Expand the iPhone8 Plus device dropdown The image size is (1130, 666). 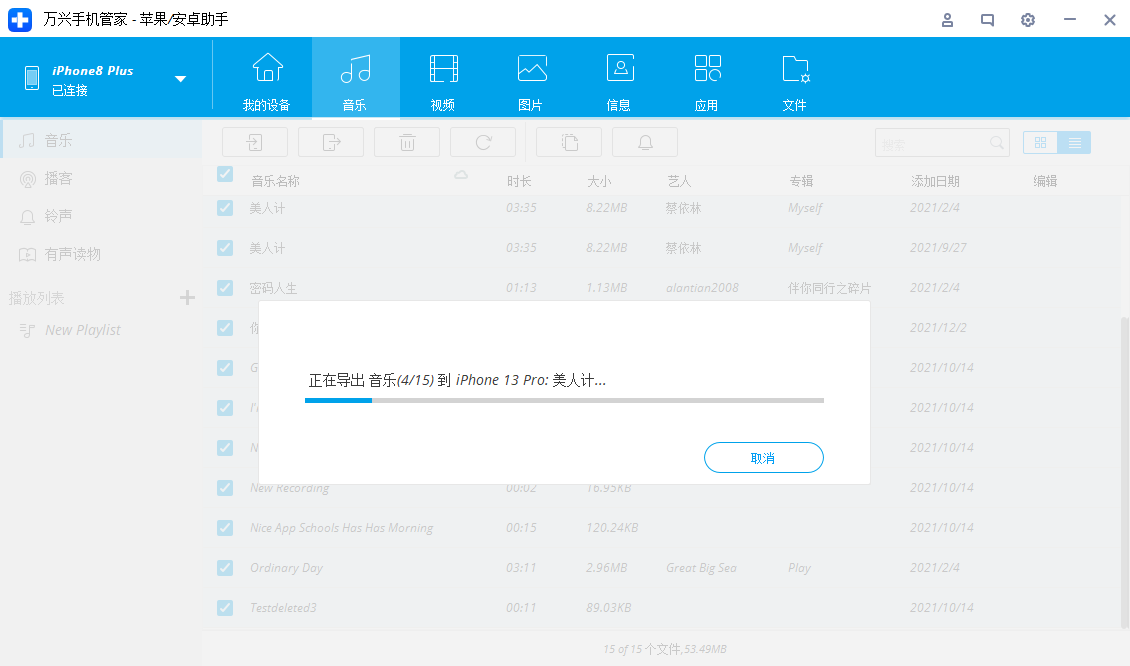pyautogui.click(x=180, y=79)
